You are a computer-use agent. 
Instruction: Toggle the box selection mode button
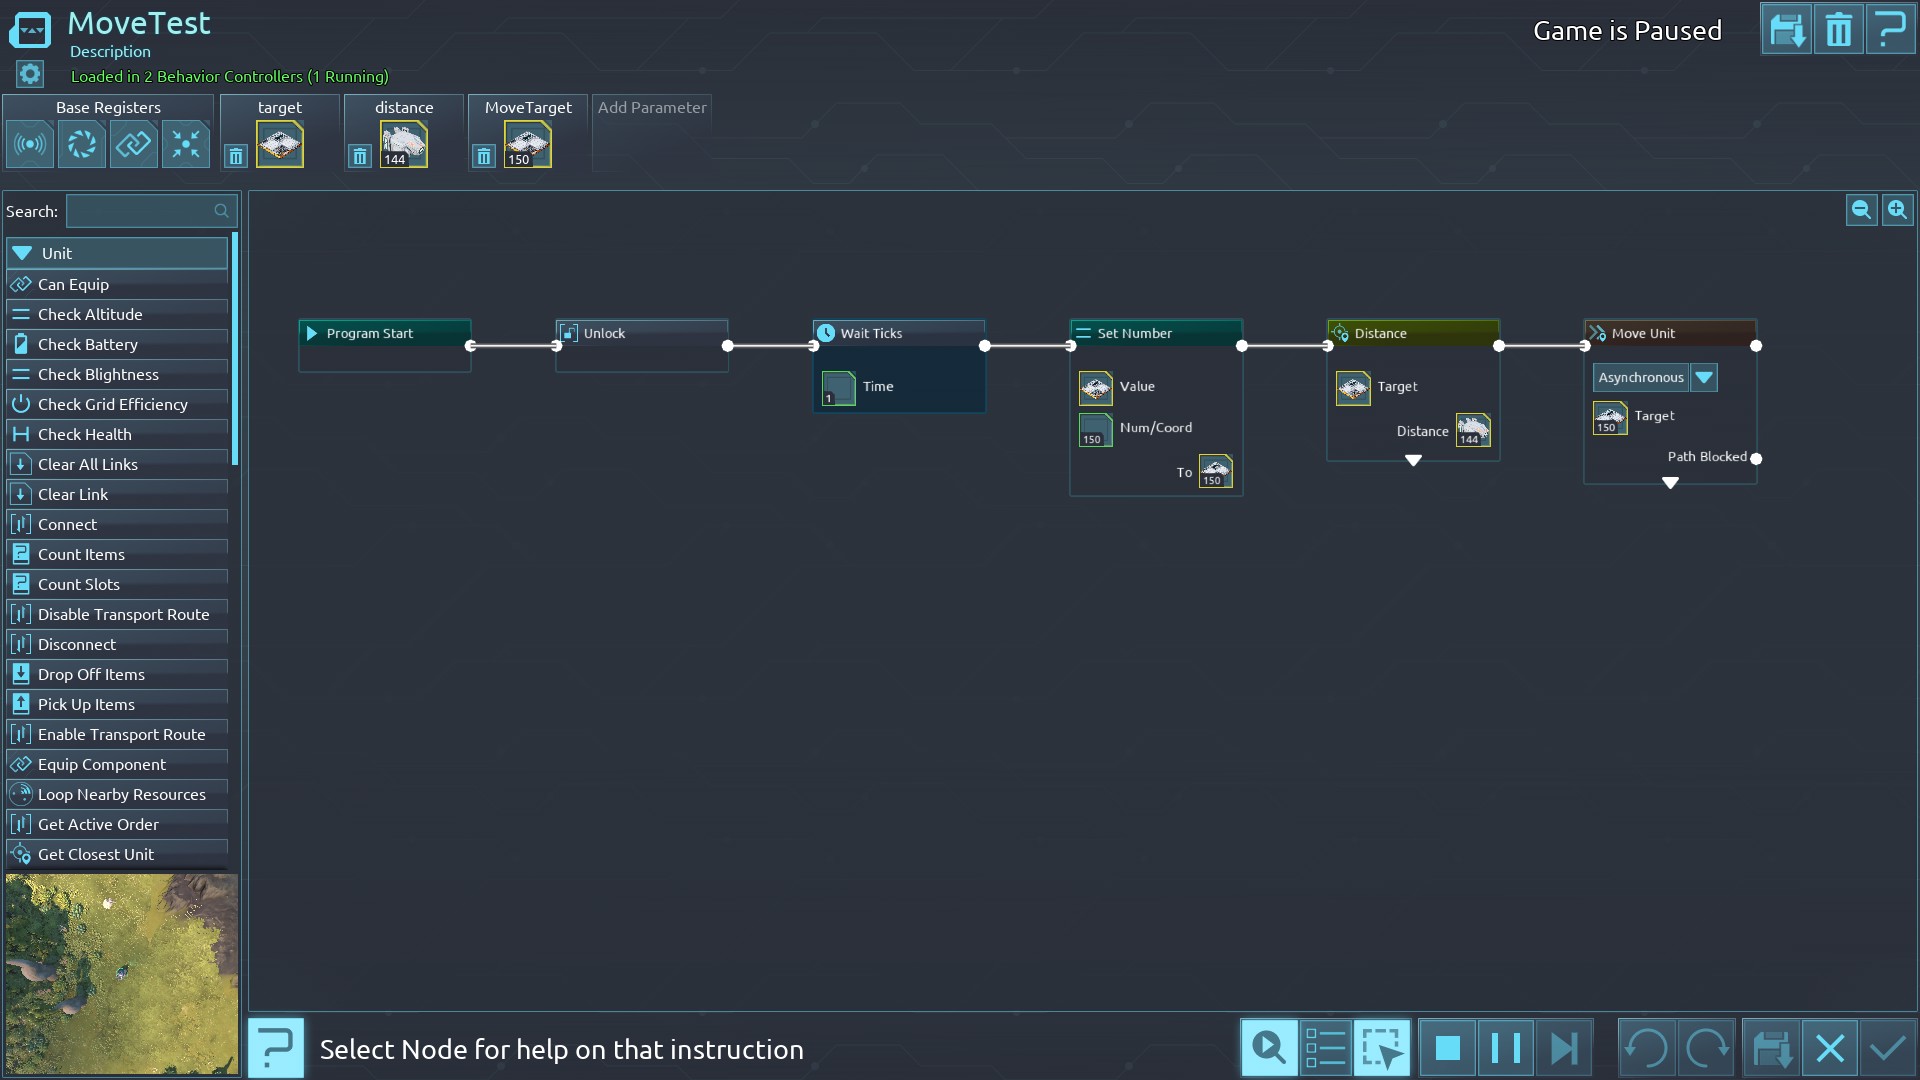[x=1382, y=1048]
